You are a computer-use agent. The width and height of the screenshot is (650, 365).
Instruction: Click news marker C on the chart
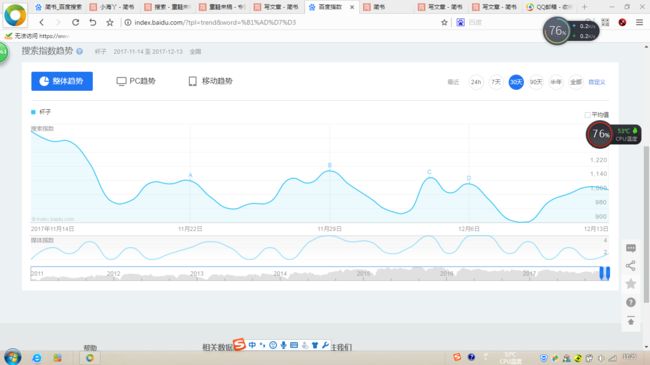click(x=429, y=172)
